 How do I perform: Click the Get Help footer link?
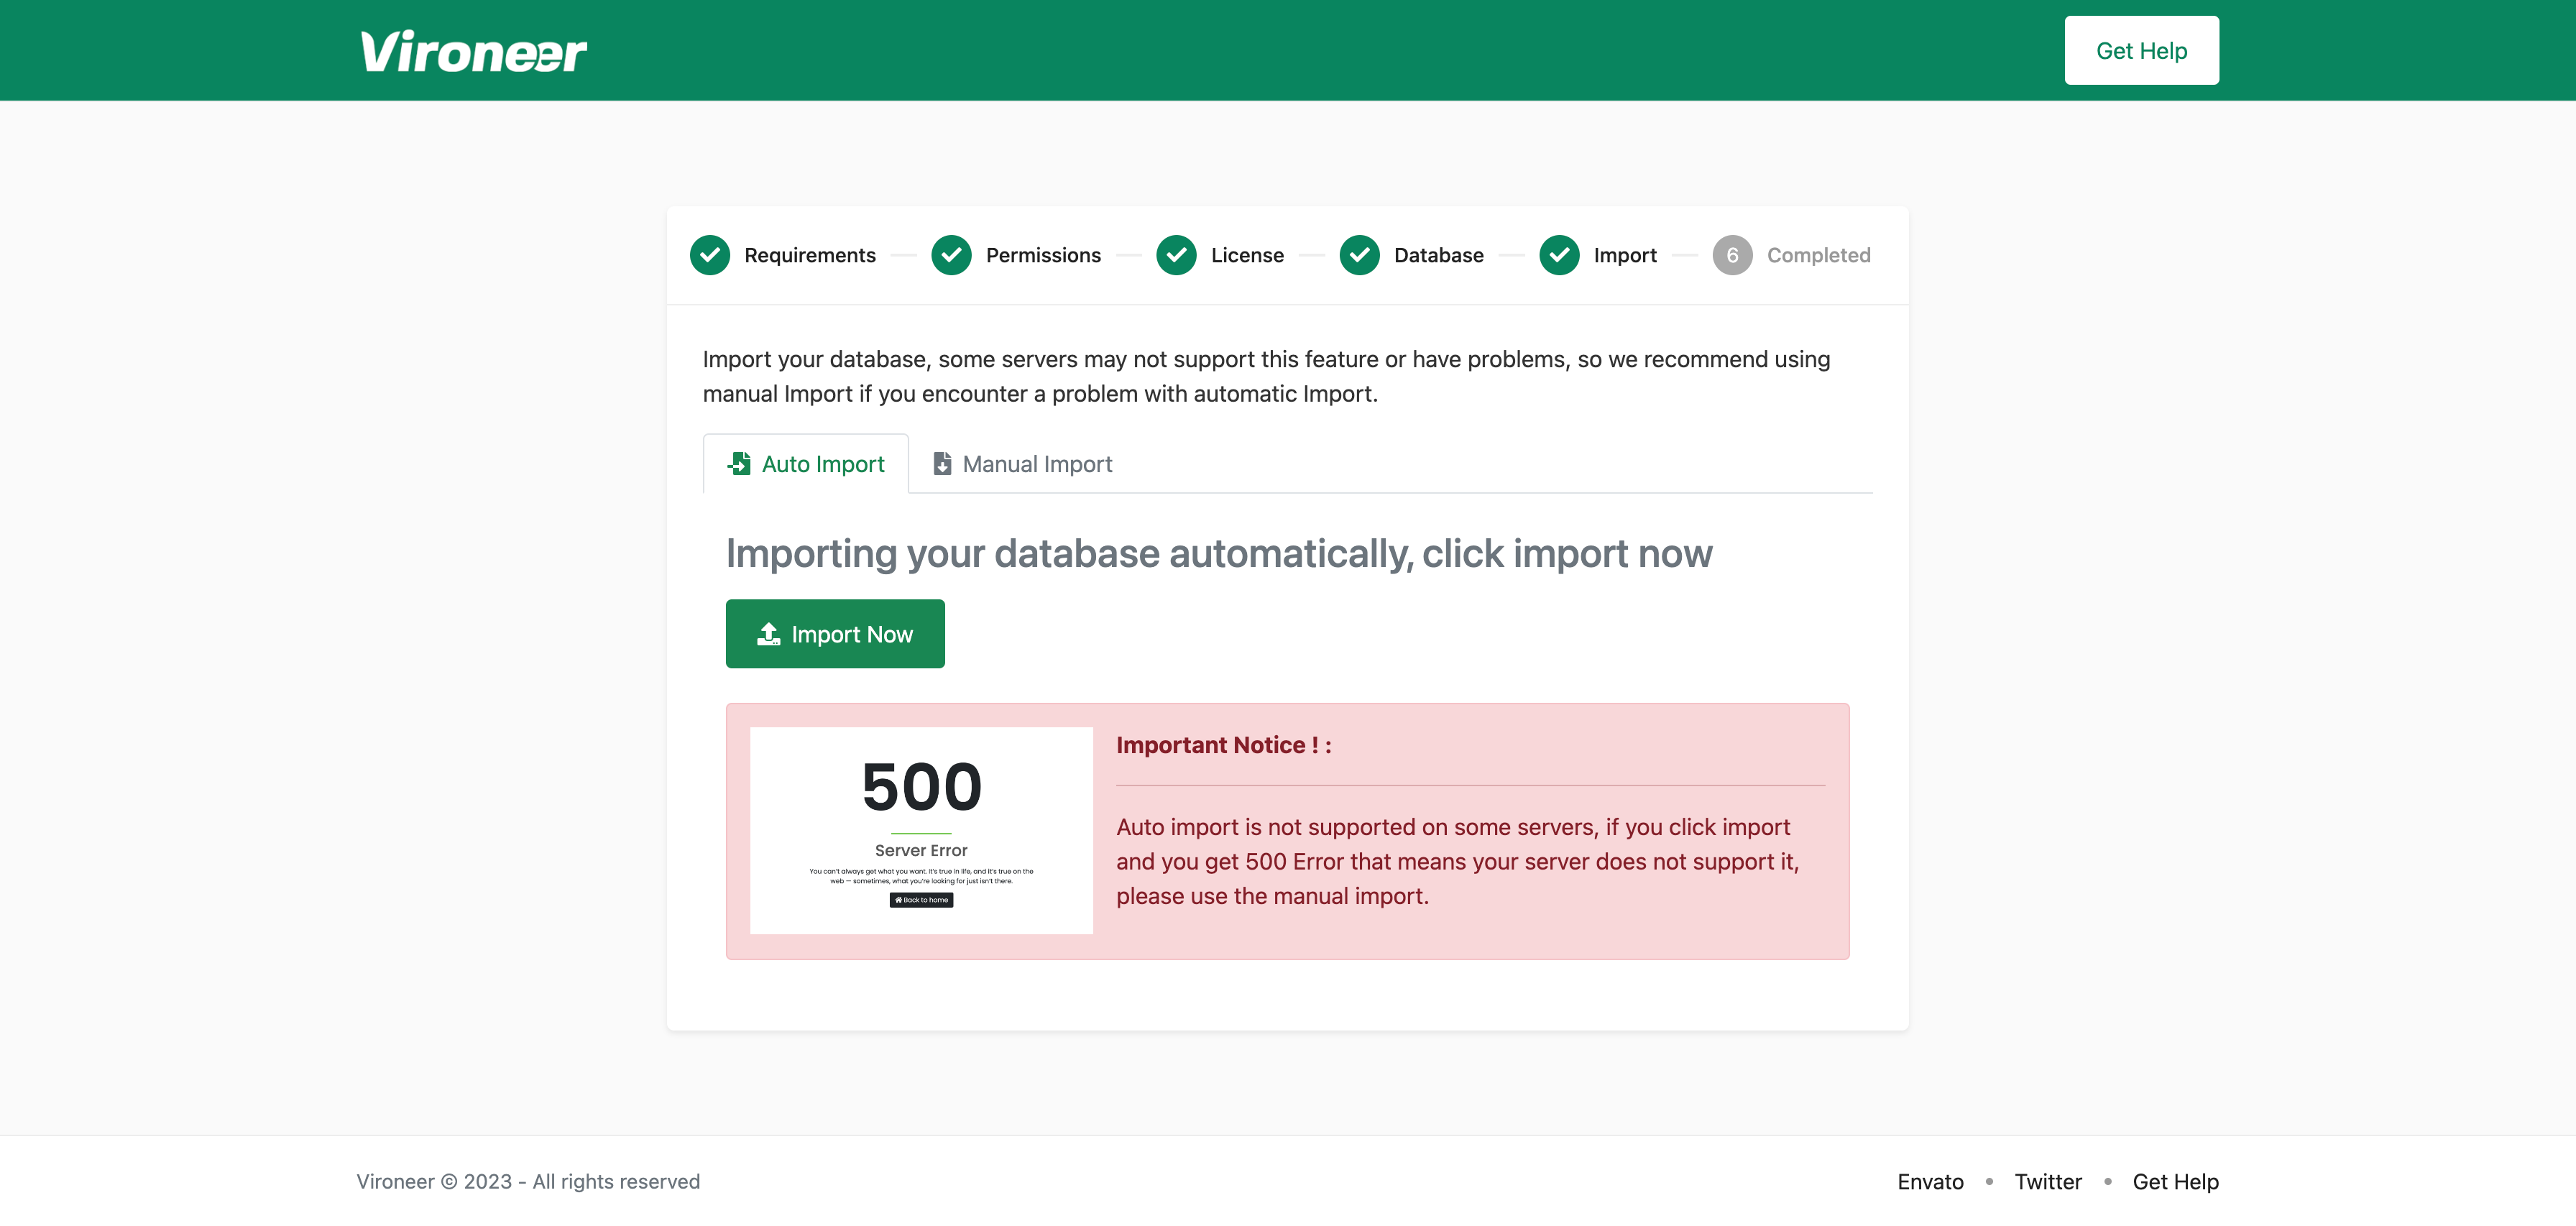2175,1181
